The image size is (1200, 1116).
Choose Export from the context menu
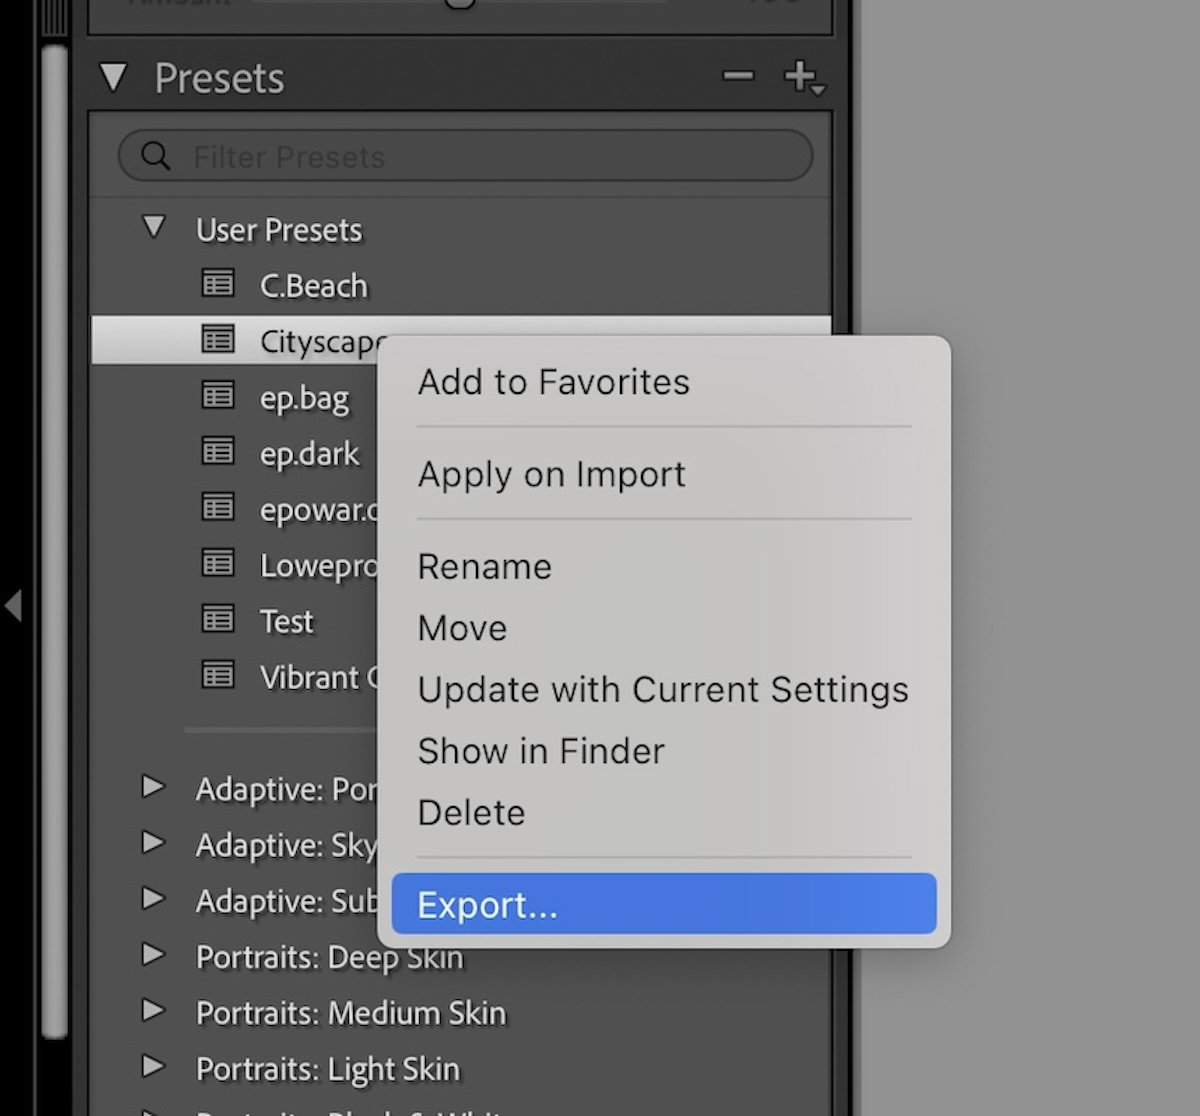click(x=487, y=903)
